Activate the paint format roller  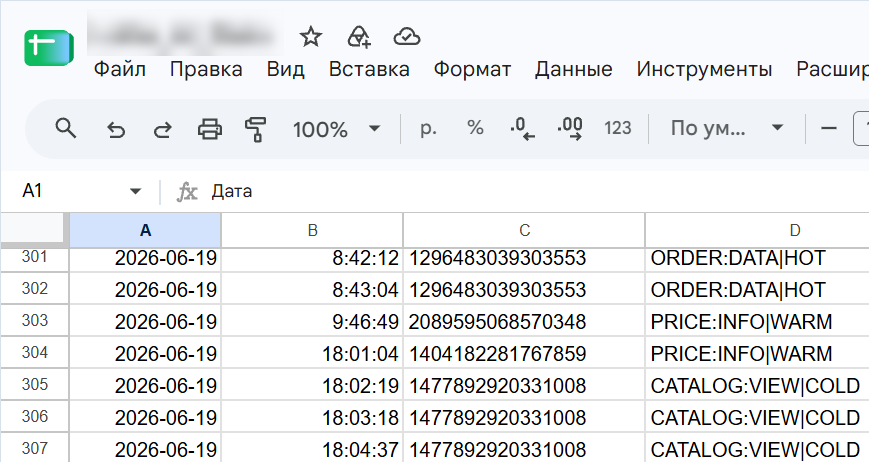(x=255, y=130)
